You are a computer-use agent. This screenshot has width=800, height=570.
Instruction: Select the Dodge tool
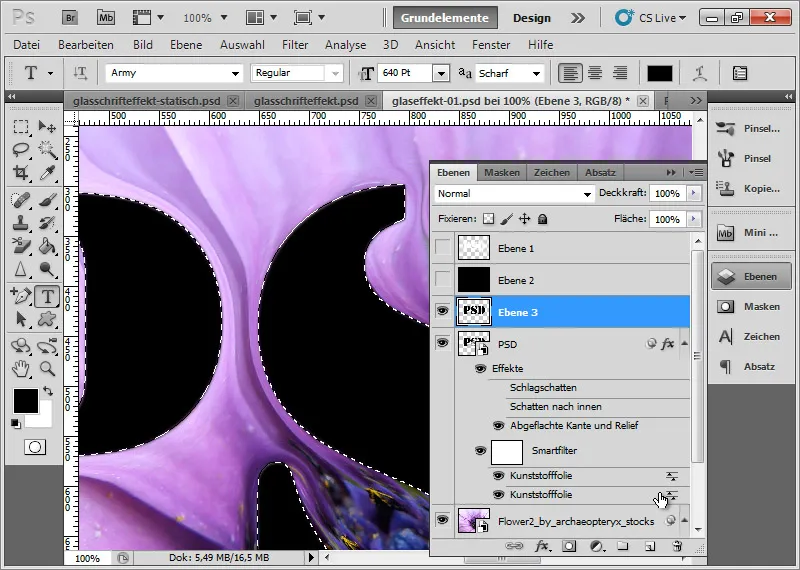point(47,269)
